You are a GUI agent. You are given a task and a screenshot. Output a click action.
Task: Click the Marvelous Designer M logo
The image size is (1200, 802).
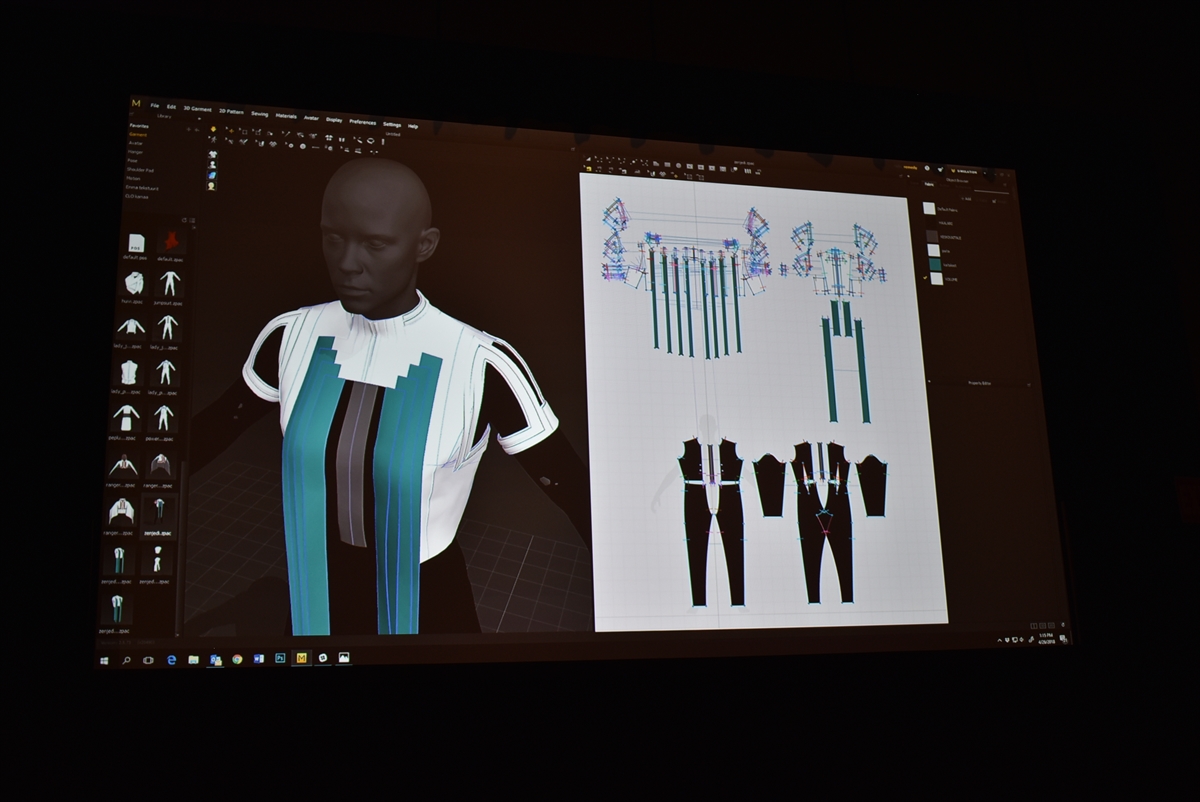136,103
